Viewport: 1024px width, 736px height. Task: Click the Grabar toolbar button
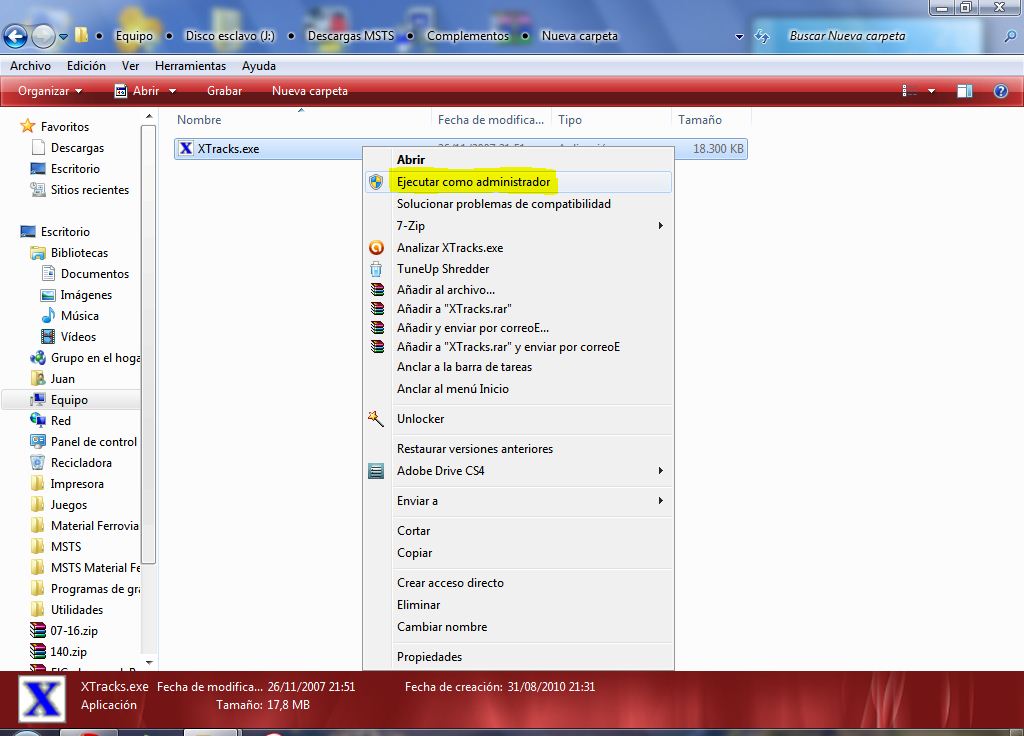[x=224, y=91]
